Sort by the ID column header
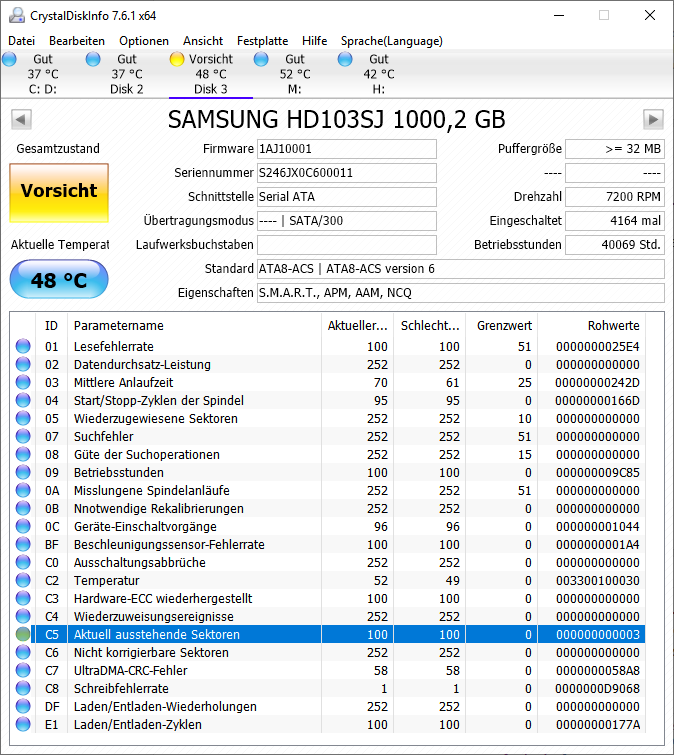The height and width of the screenshot is (755, 674). pos(52,325)
